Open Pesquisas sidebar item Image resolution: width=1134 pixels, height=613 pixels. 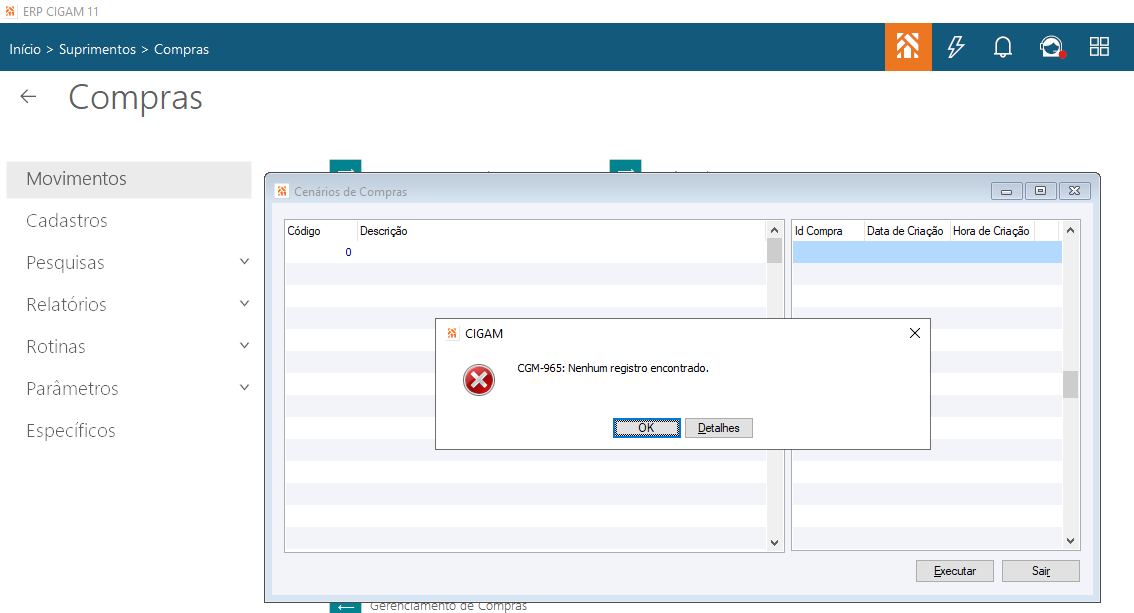(x=65, y=262)
